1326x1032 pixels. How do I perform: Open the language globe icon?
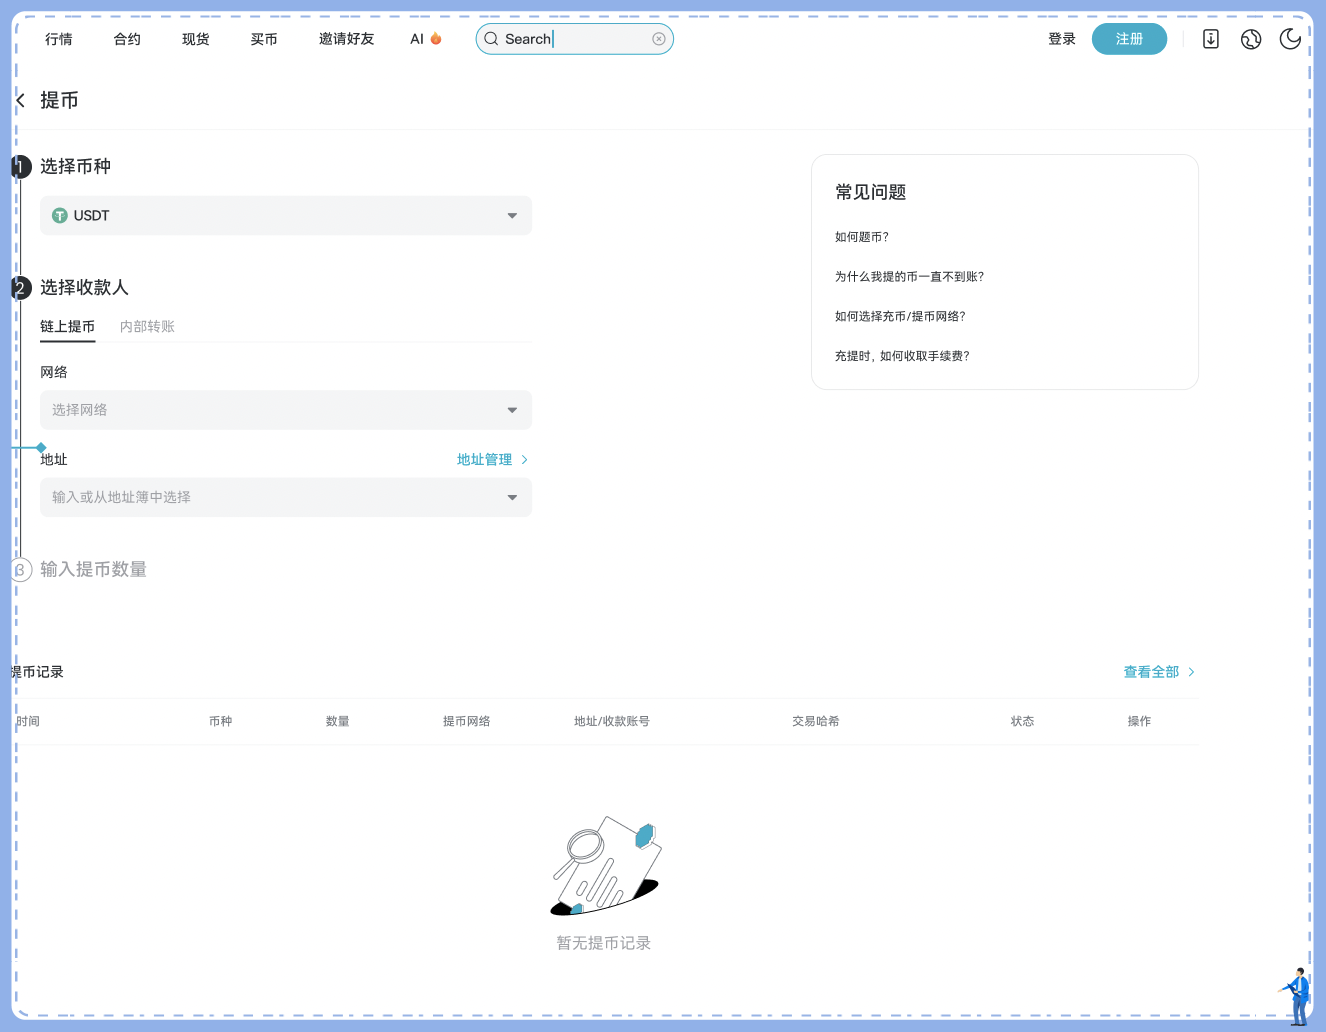(1250, 39)
